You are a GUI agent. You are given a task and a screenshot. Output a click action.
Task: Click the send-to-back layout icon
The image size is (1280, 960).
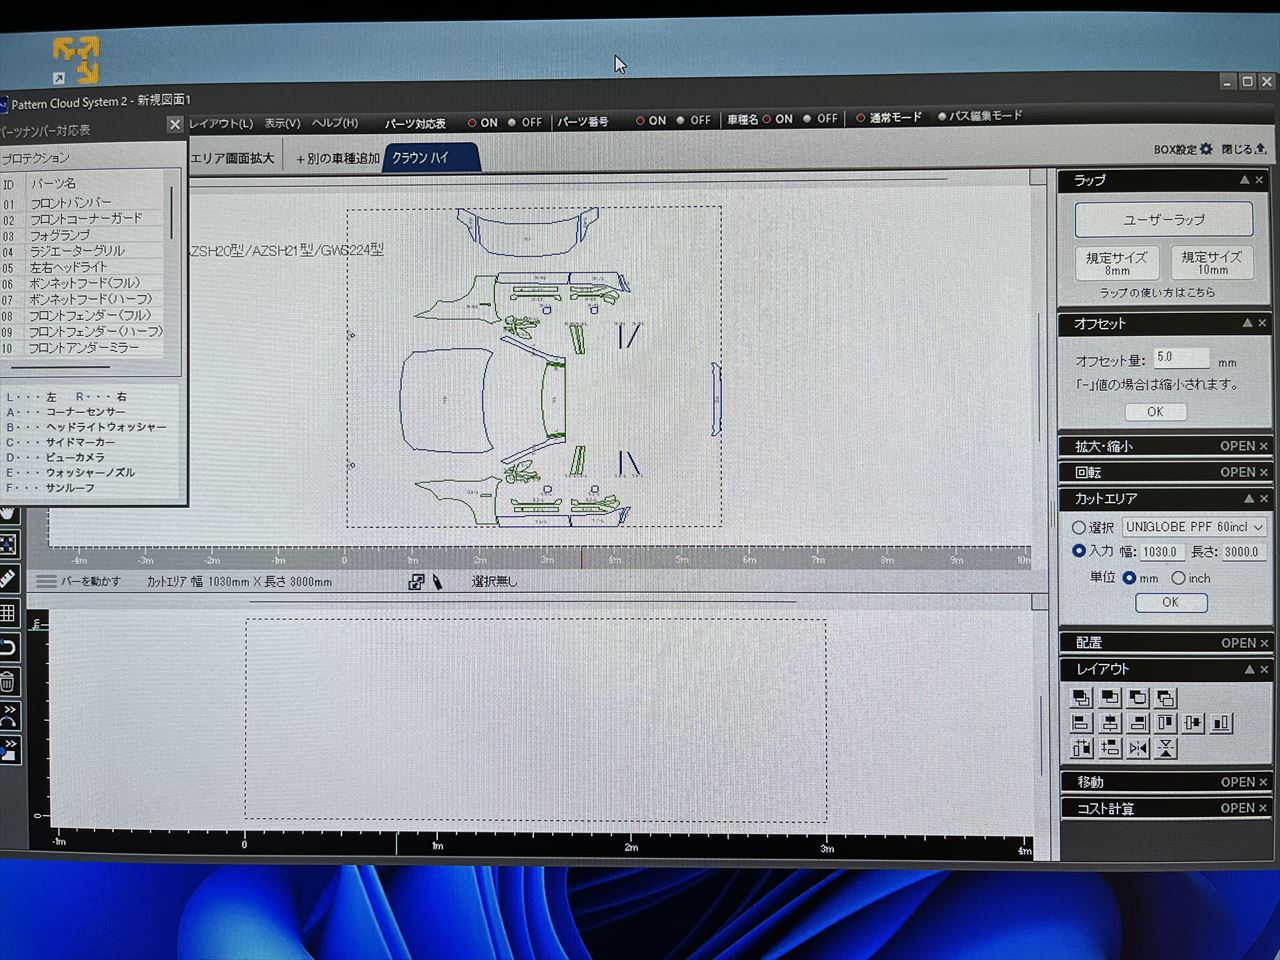coord(1165,698)
